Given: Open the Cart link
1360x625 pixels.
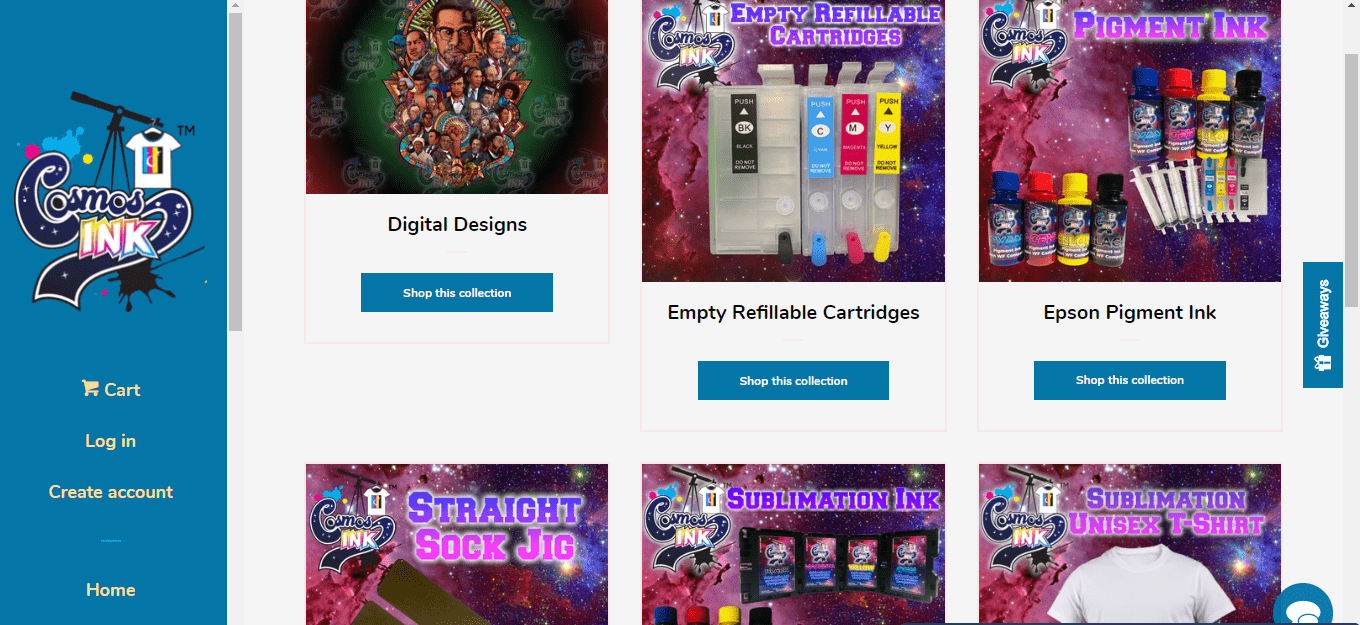Looking at the screenshot, I should [110, 389].
